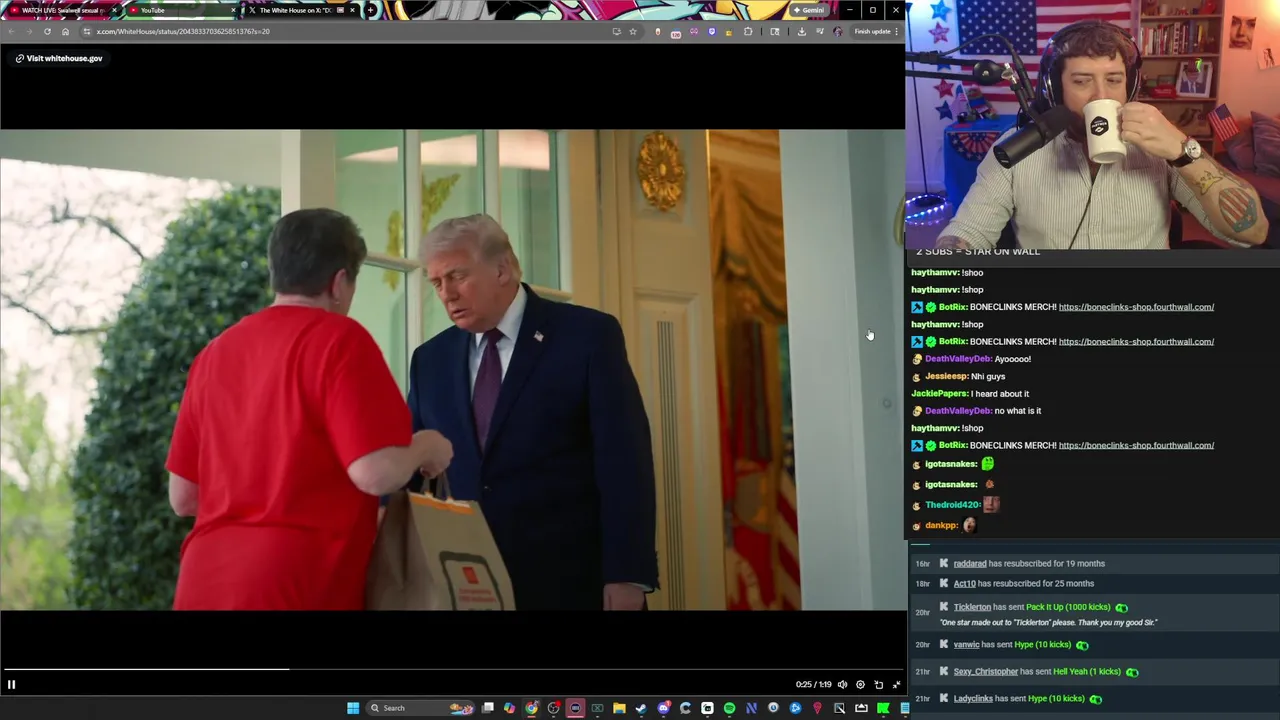Click the picture-in-picture icon in player controls
This screenshot has height=720, width=1280.
coord(878,685)
